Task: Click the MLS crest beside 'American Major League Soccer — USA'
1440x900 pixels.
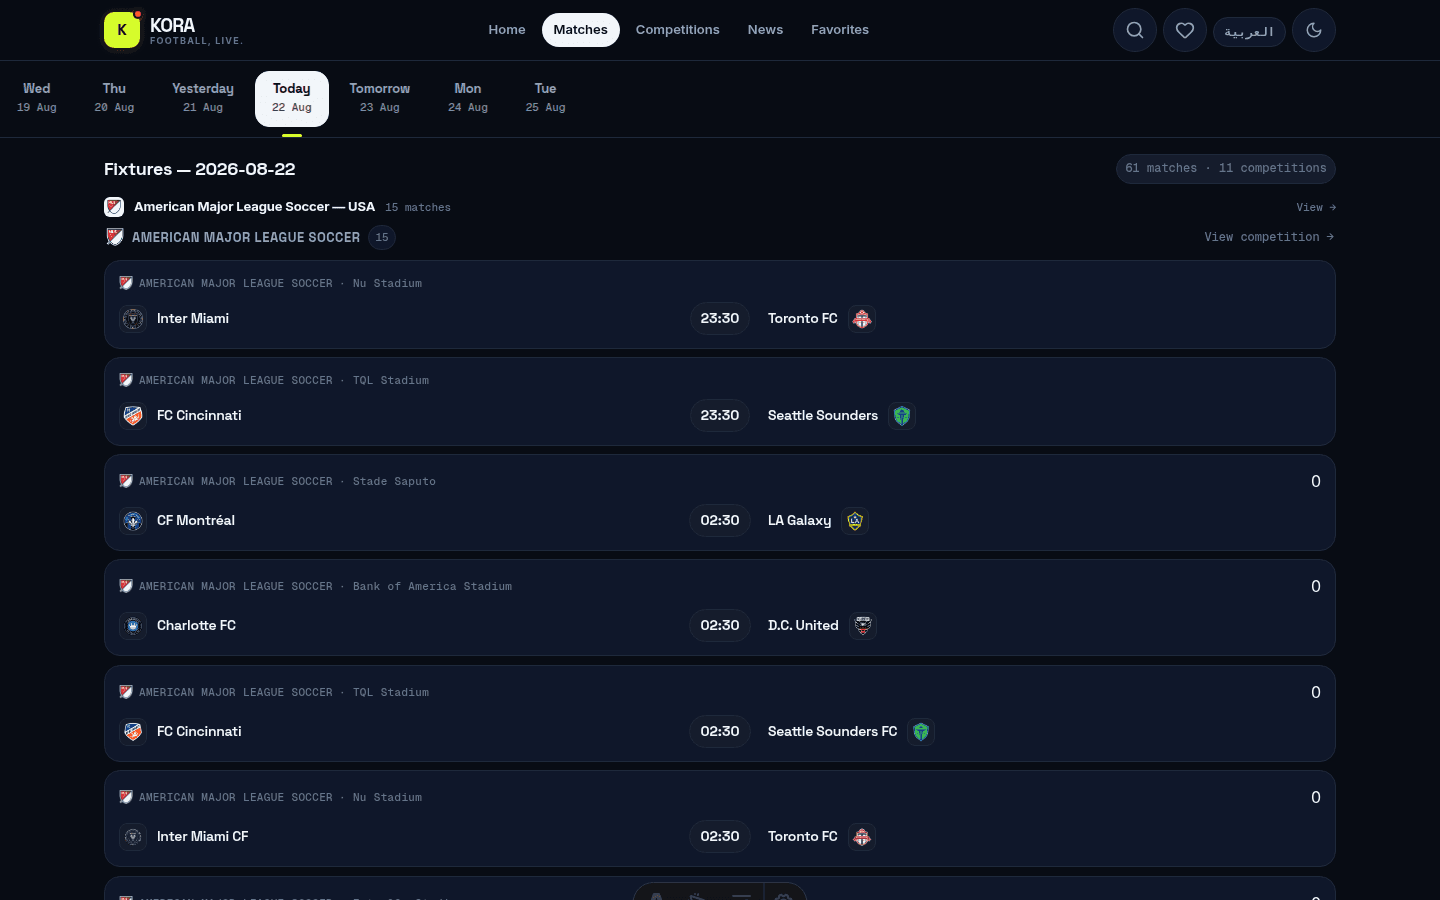Action: [114, 207]
